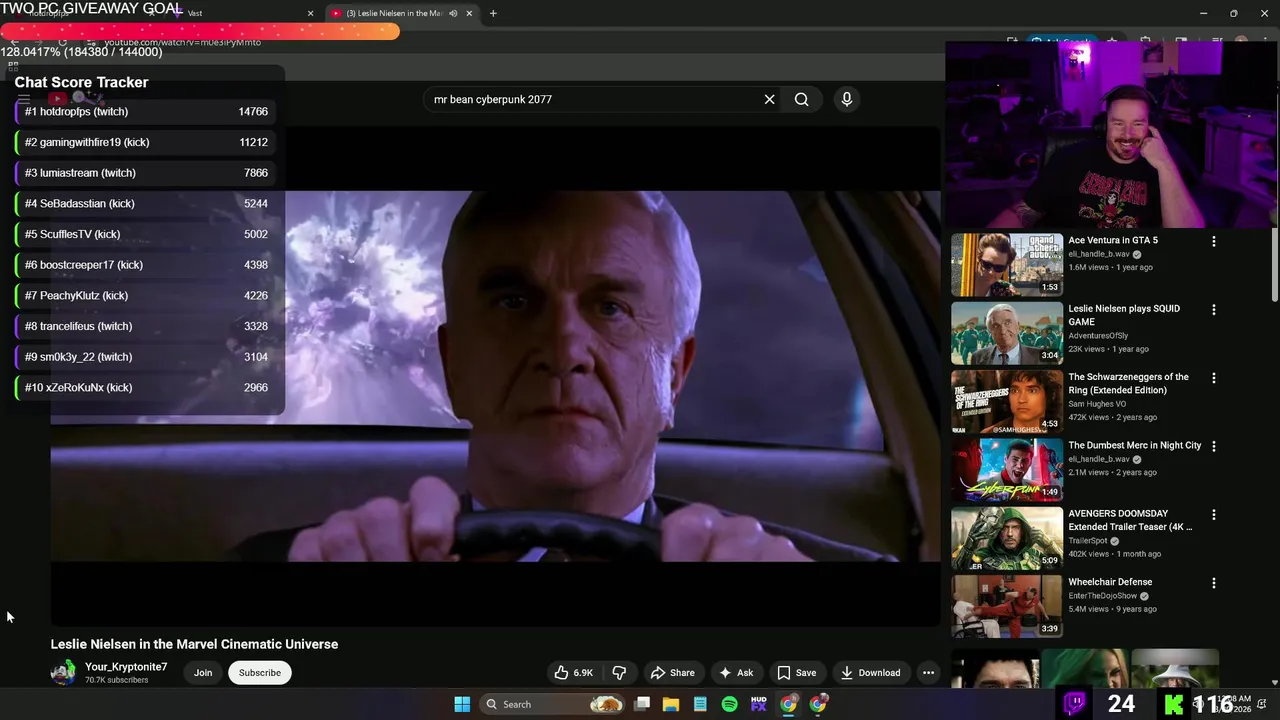Switch to first Chrome taskbar icon

(x=788, y=704)
